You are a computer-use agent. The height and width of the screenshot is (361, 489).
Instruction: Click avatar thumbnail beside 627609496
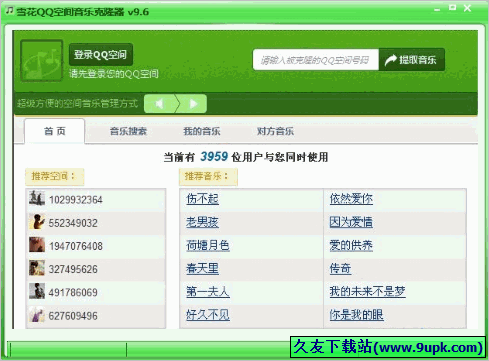(37, 314)
